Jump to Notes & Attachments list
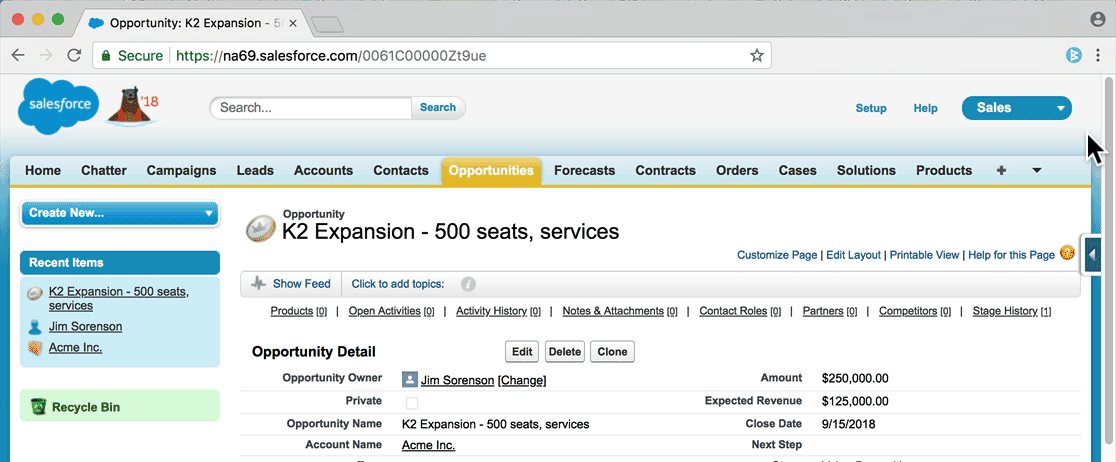Screen dimensions: 1116x462 click(x=613, y=311)
